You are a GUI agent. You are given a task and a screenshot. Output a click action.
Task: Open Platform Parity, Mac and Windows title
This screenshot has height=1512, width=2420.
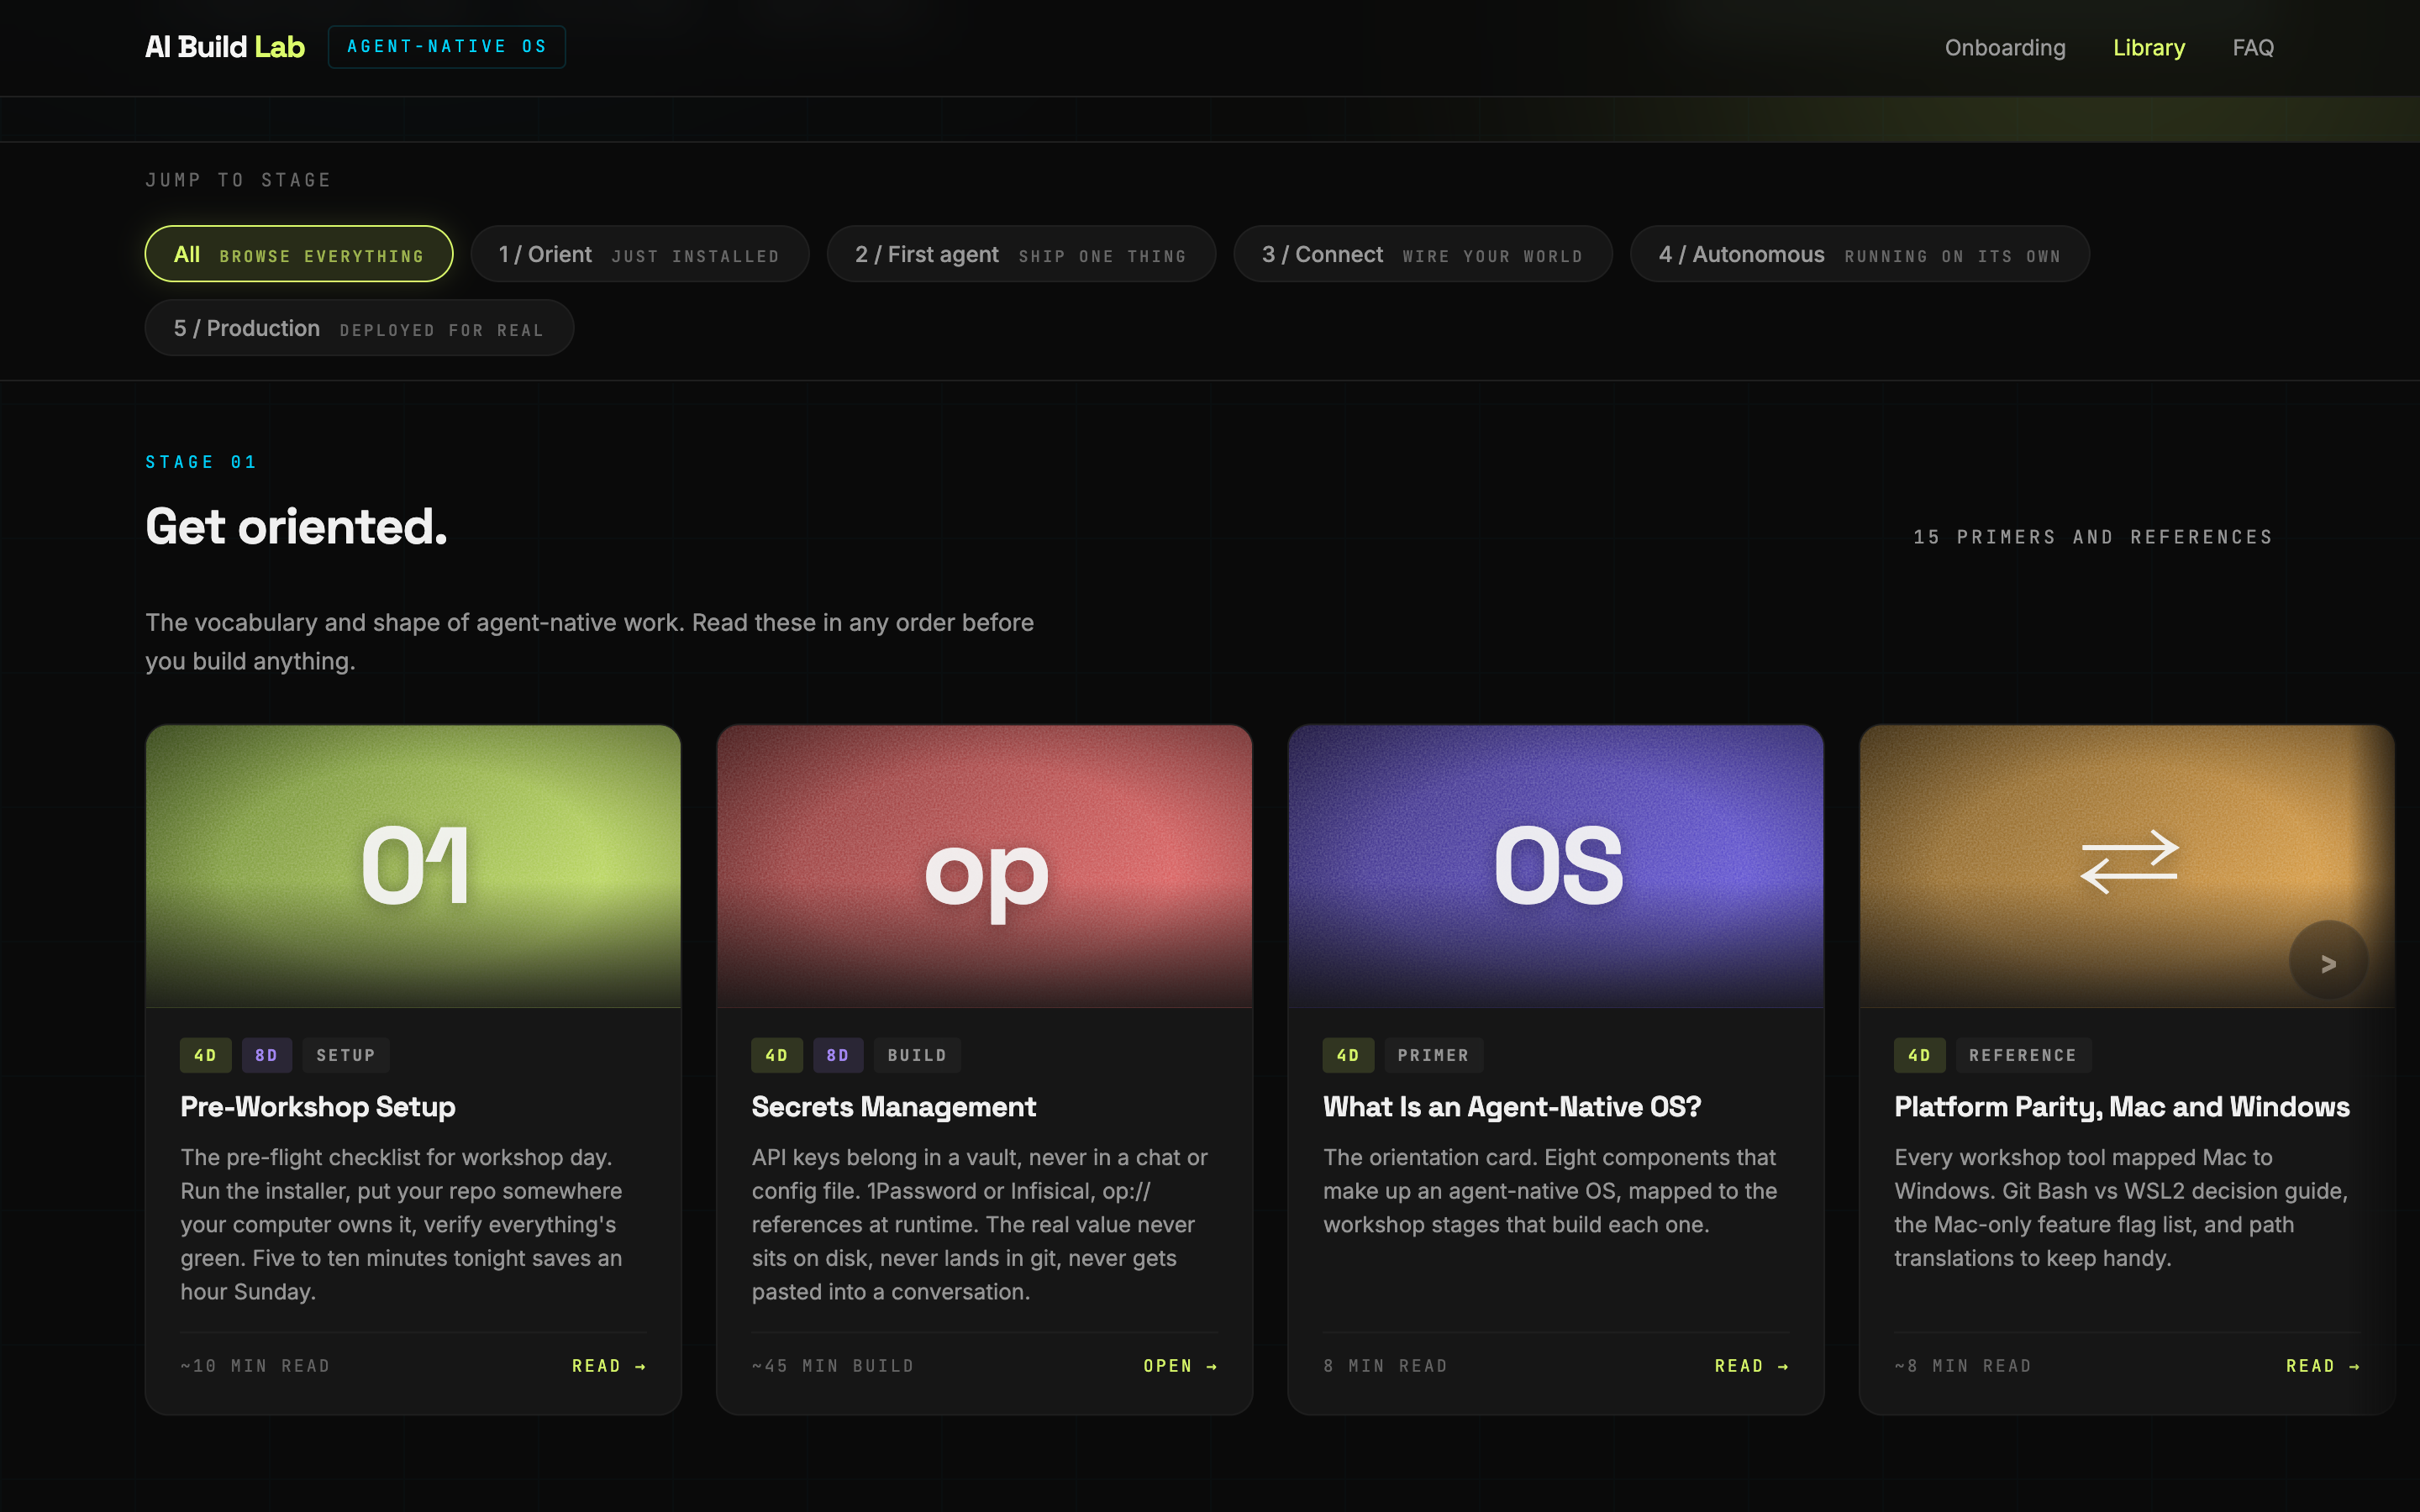coord(2121,1107)
